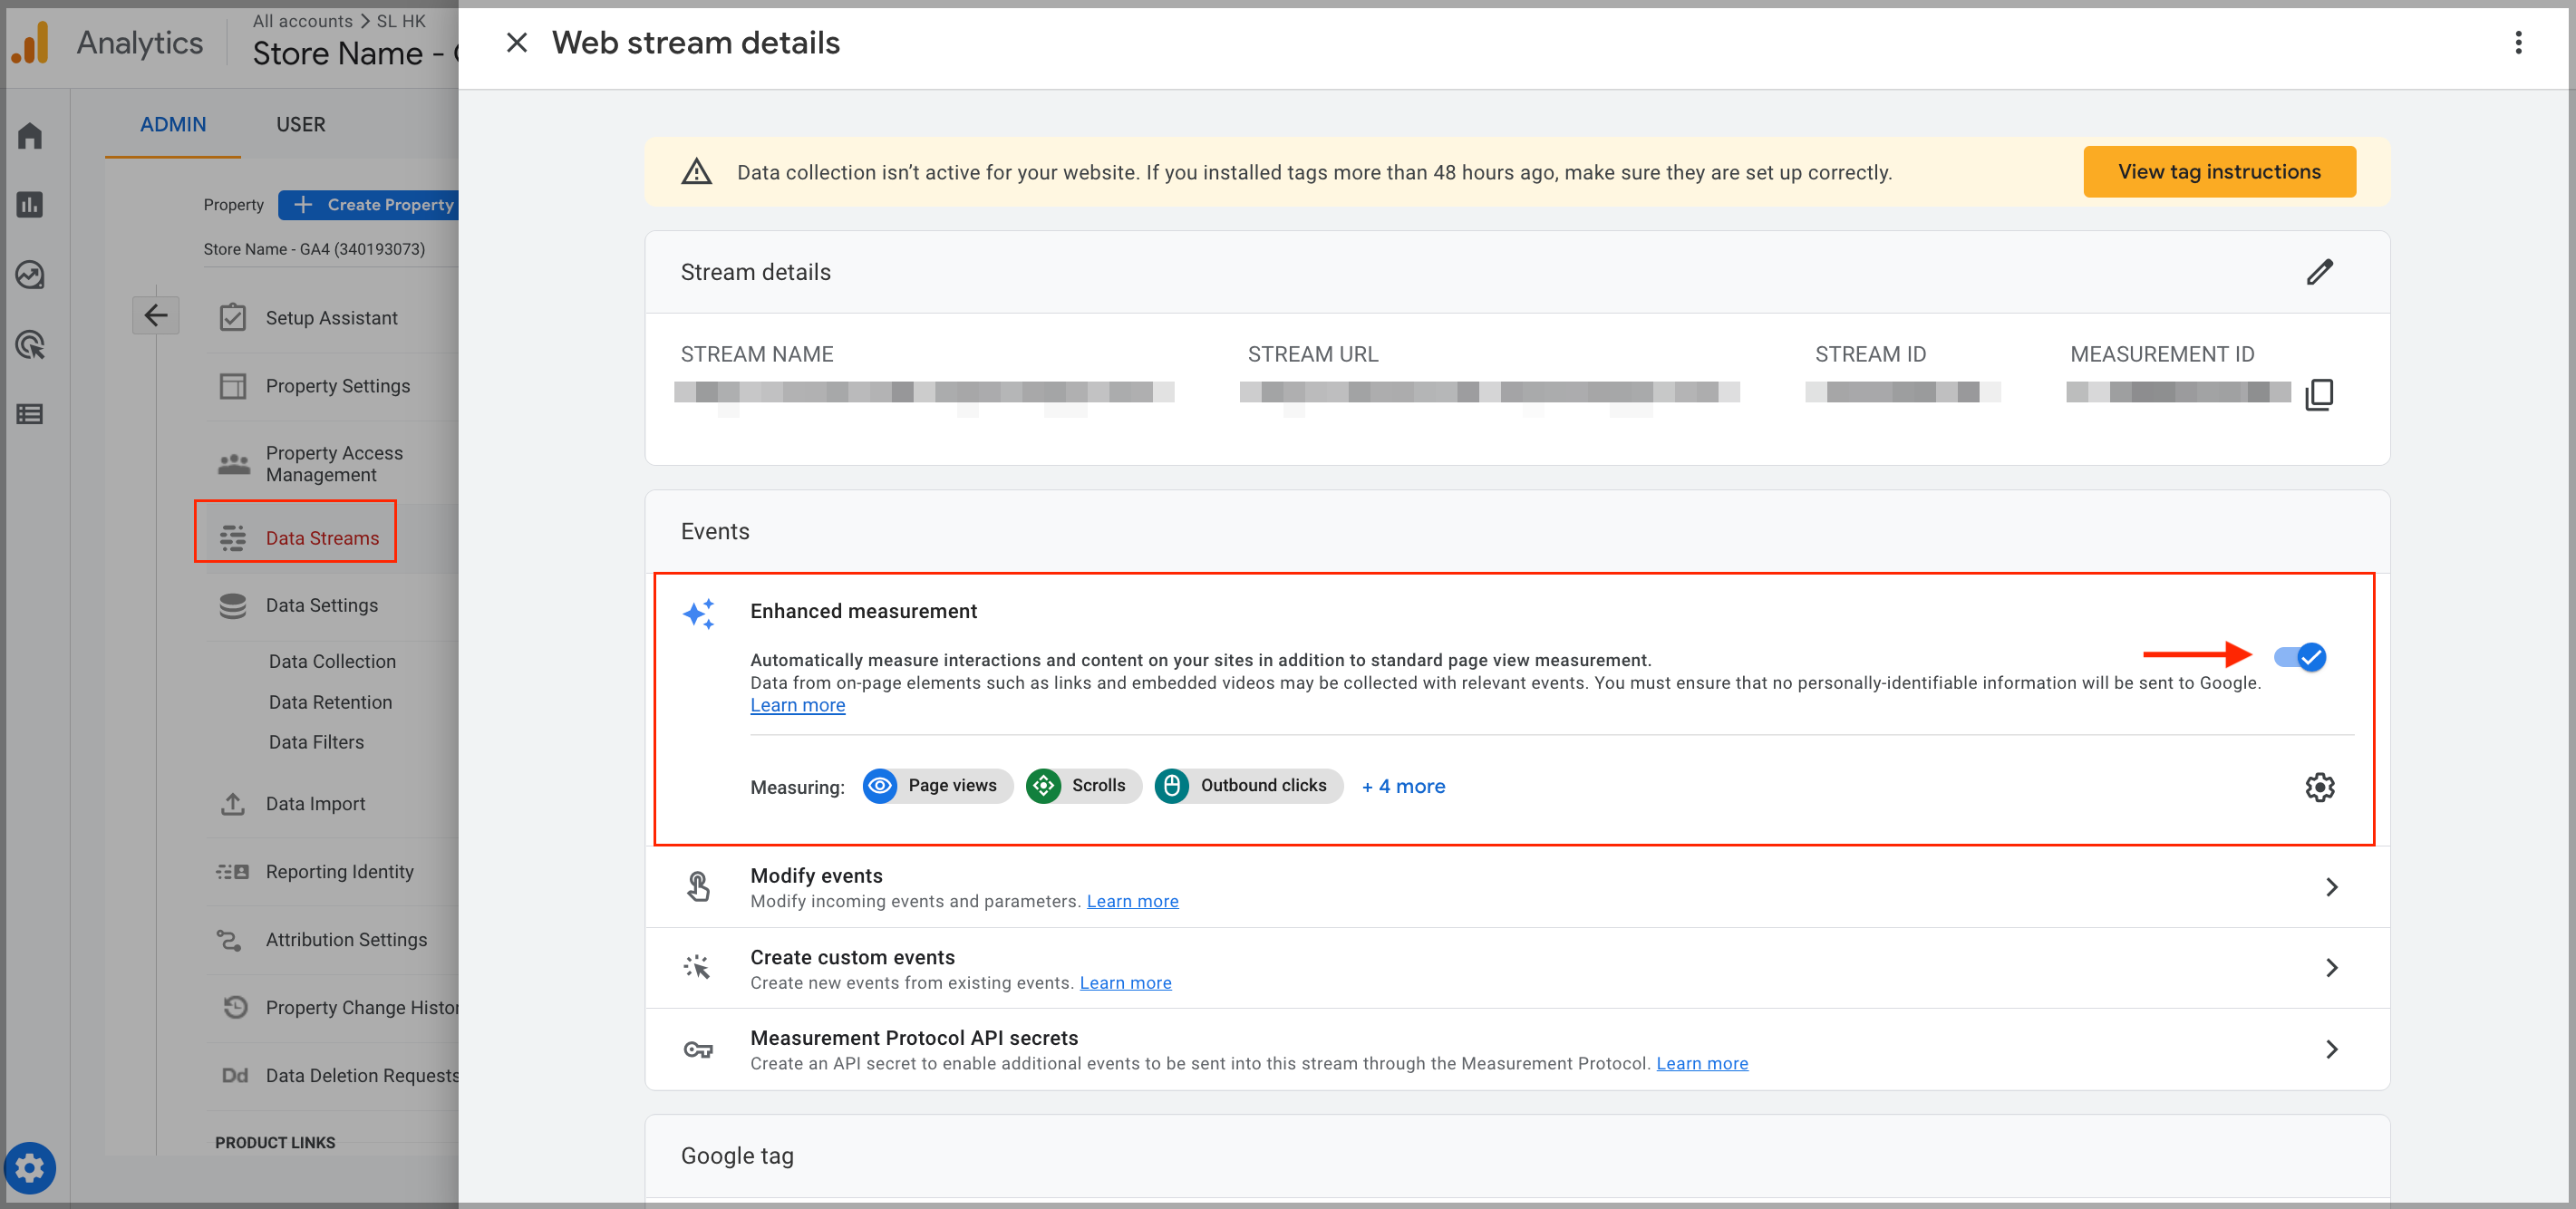Open the Library icon in sidebar

(30, 414)
